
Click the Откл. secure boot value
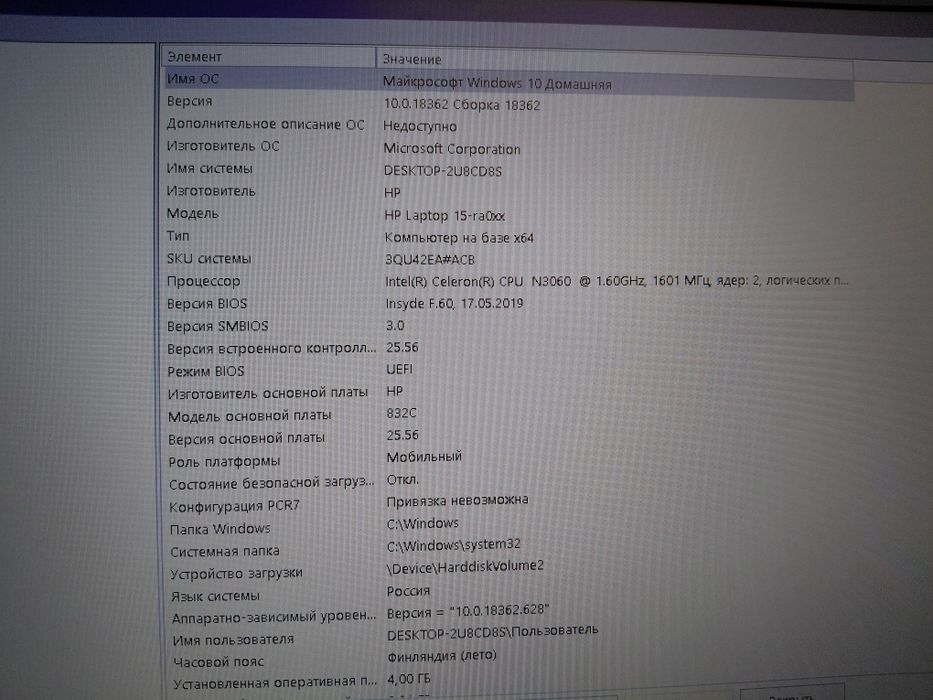point(403,479)
